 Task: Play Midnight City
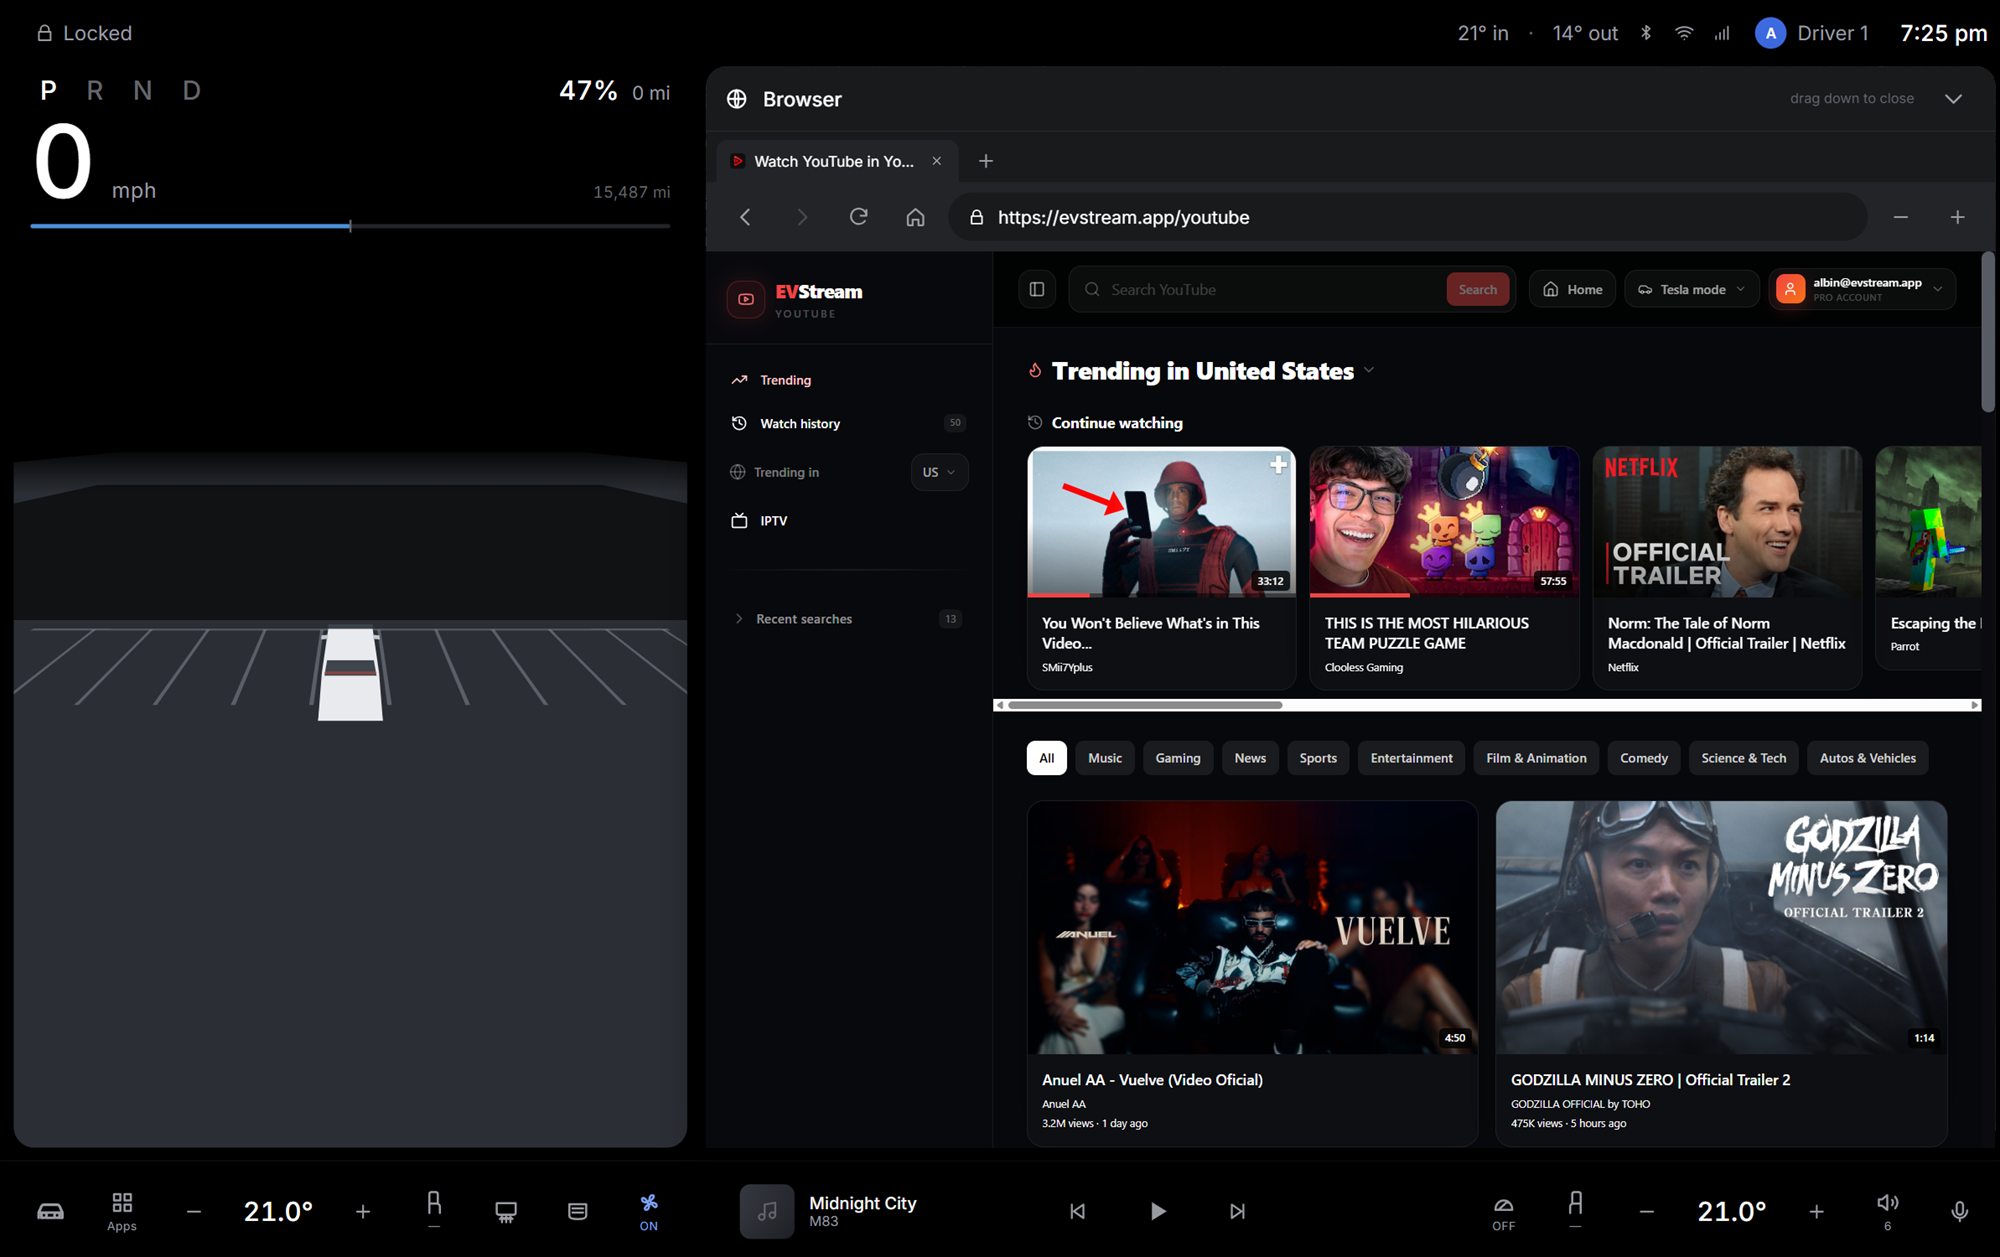point(1157,1211)
